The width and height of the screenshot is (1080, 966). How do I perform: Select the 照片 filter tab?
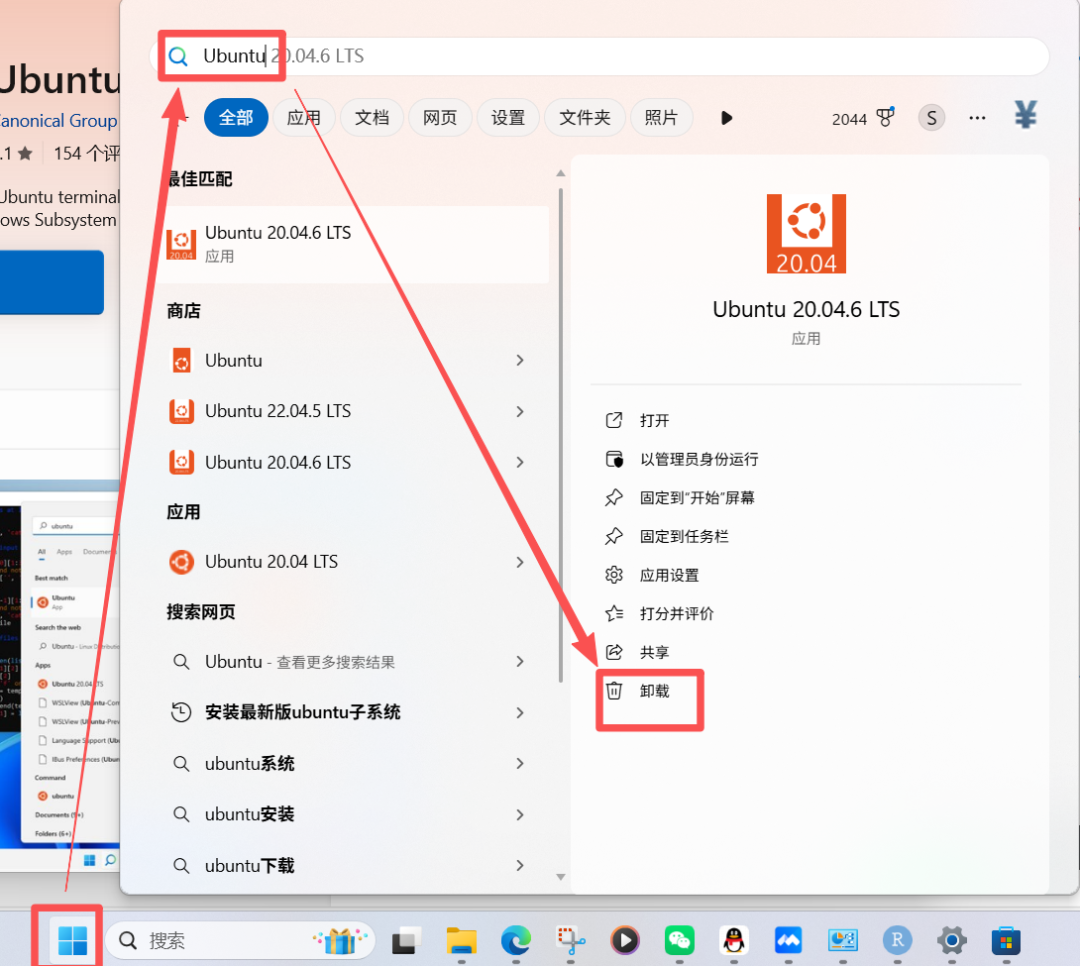[661, 118]
